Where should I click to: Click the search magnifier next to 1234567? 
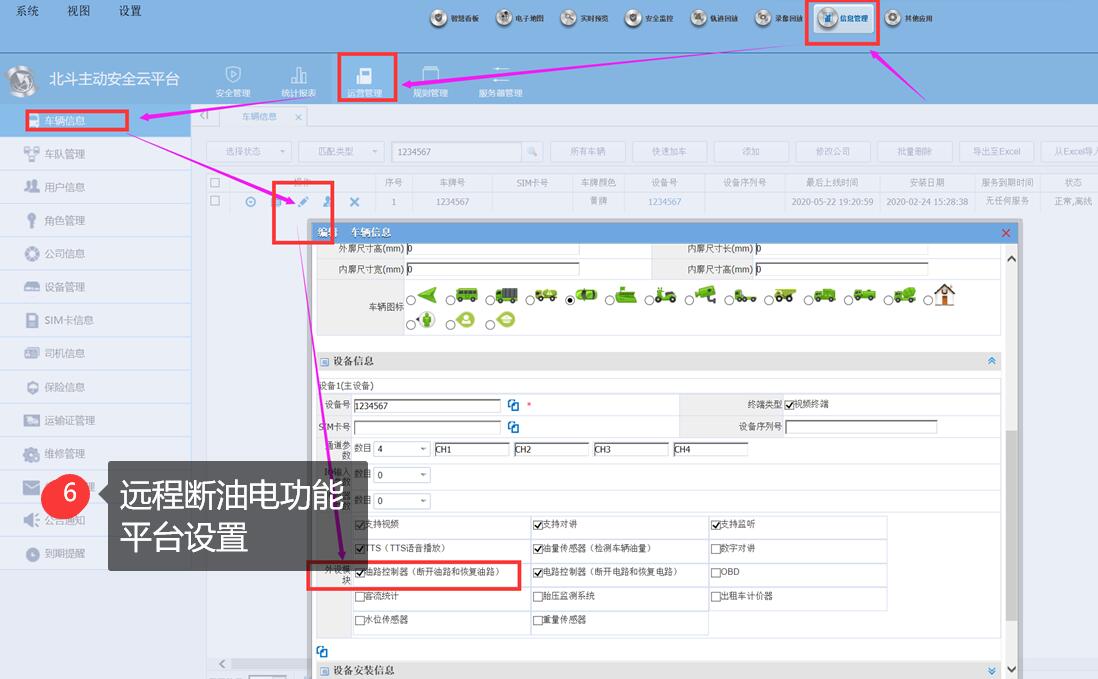(532, 151)
